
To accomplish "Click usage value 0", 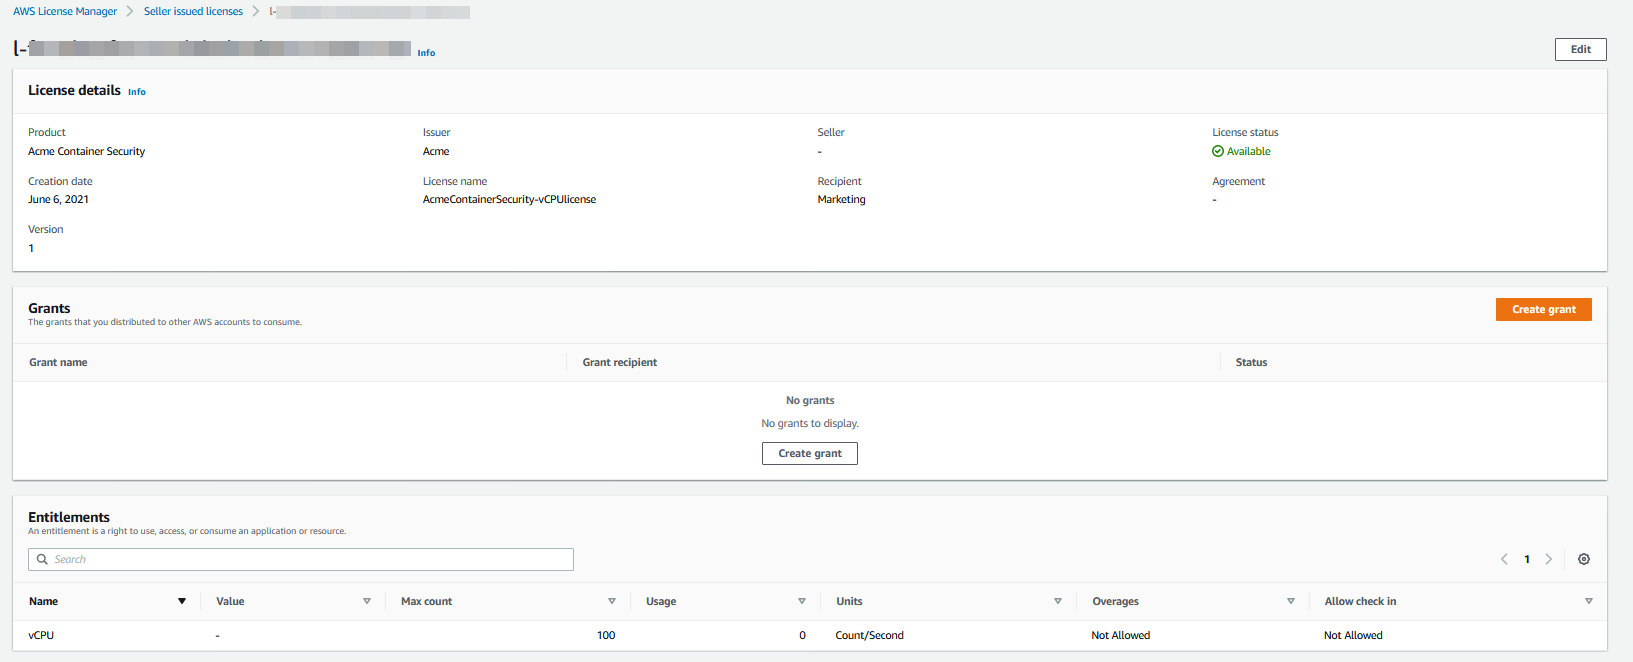I will [x=802, y=635].
